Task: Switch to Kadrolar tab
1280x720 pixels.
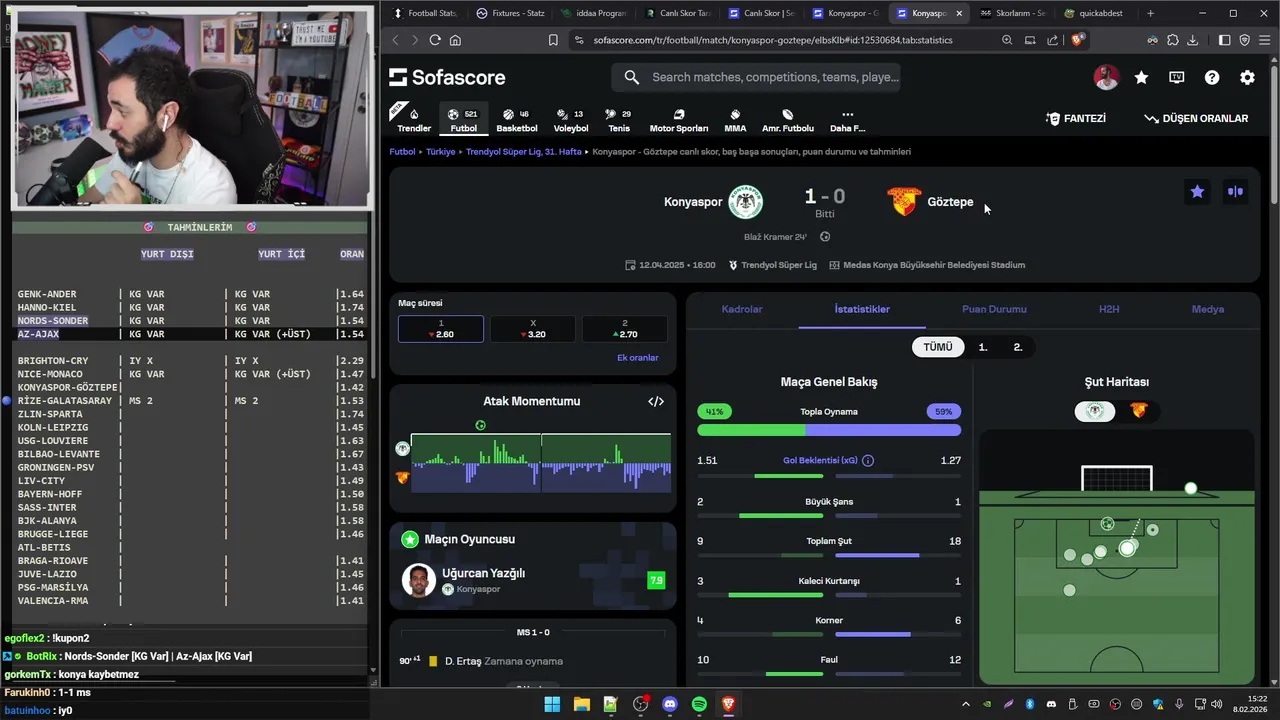Action: [x=742, y=309]
